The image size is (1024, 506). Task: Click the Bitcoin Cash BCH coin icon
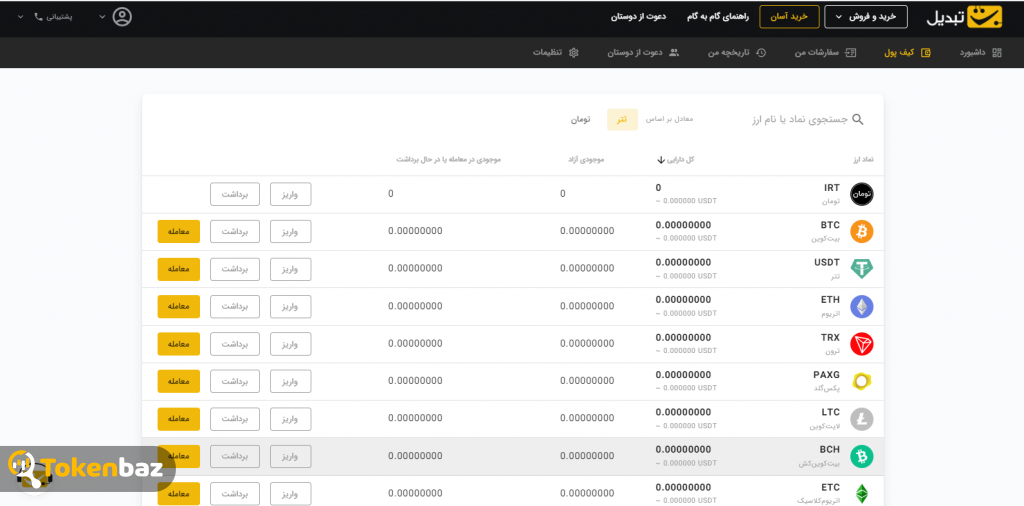861,456
